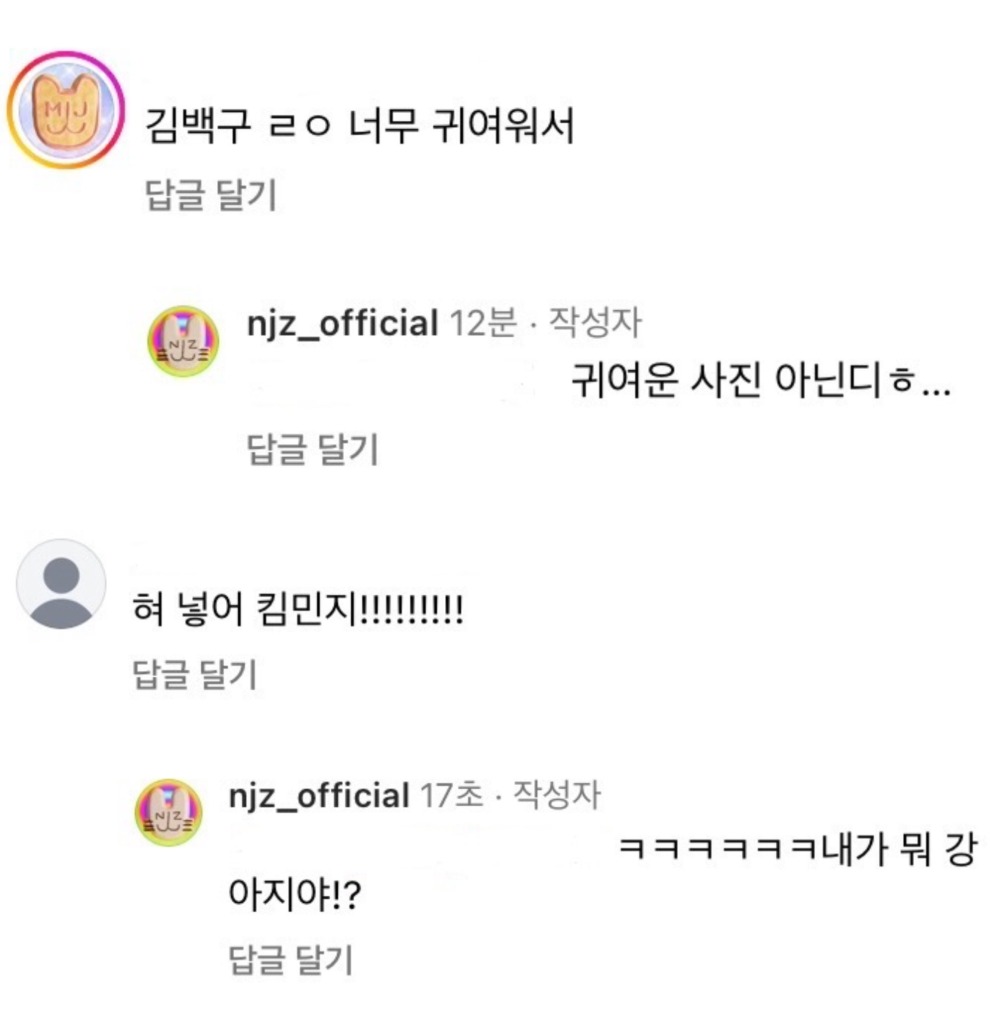Image resolution: width=1000 pixels, height=1015 pixels.
Task: Tap the 작성자 label next to 12분
Action: coord(595,322)
